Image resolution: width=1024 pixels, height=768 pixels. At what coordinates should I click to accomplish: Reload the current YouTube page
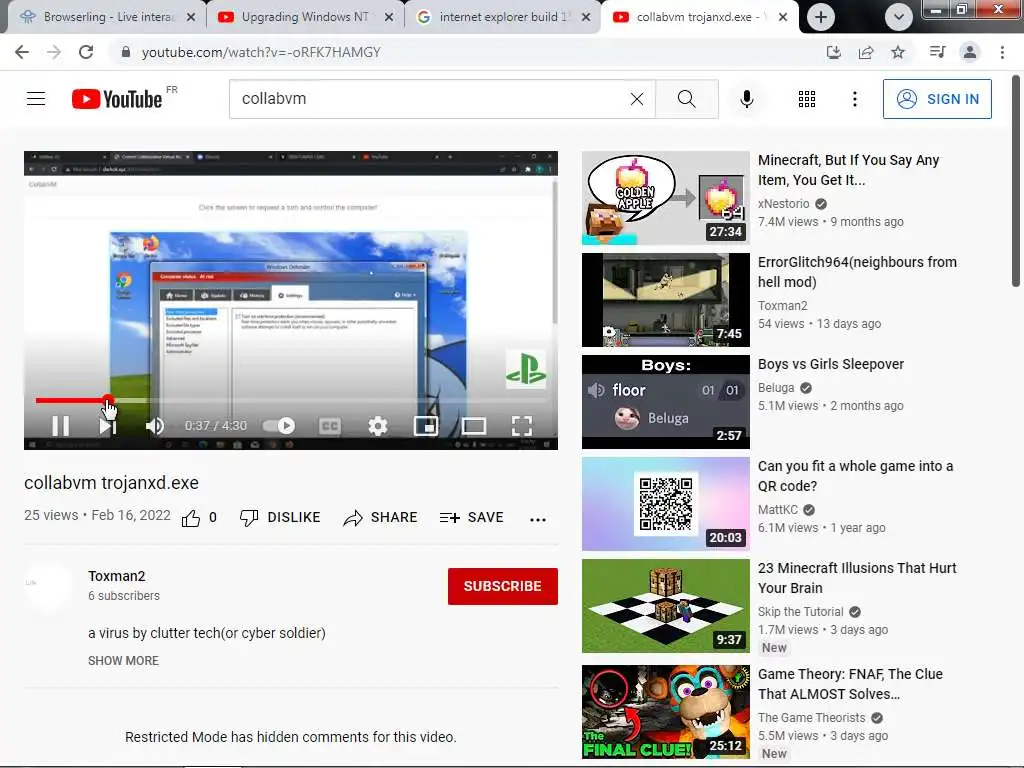point(86,52)
